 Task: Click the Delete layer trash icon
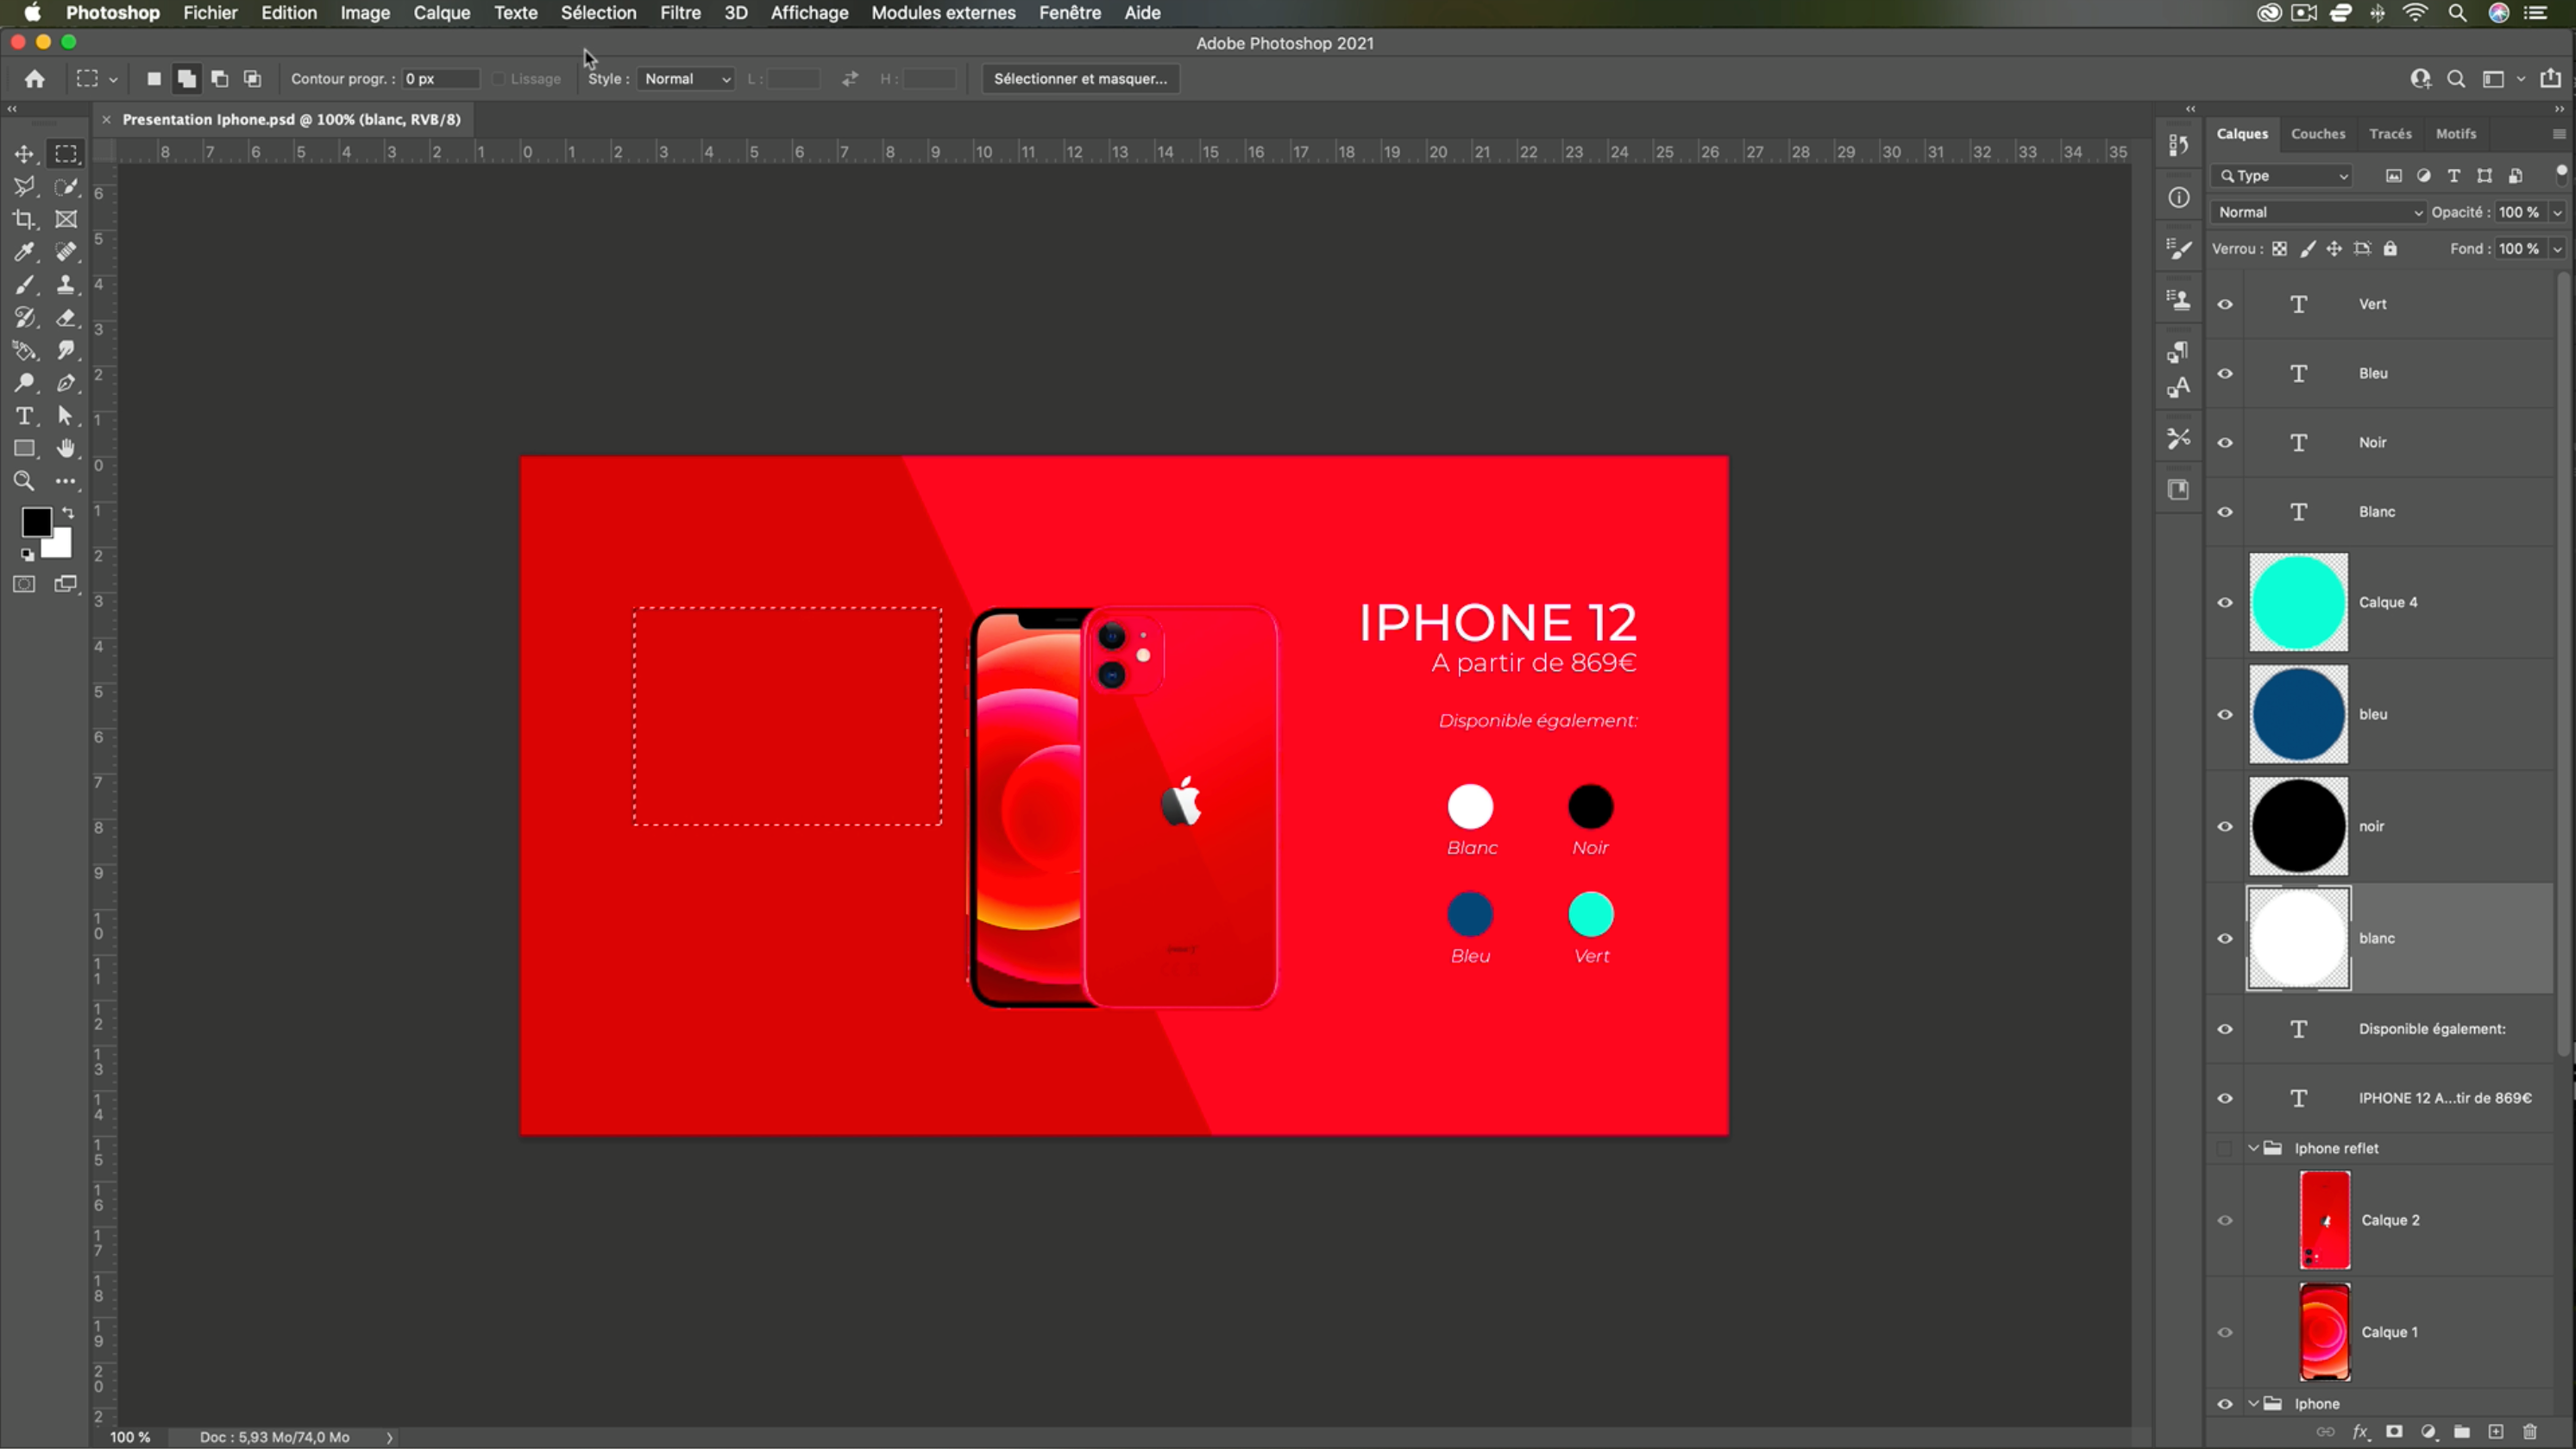point(2530,1432)
